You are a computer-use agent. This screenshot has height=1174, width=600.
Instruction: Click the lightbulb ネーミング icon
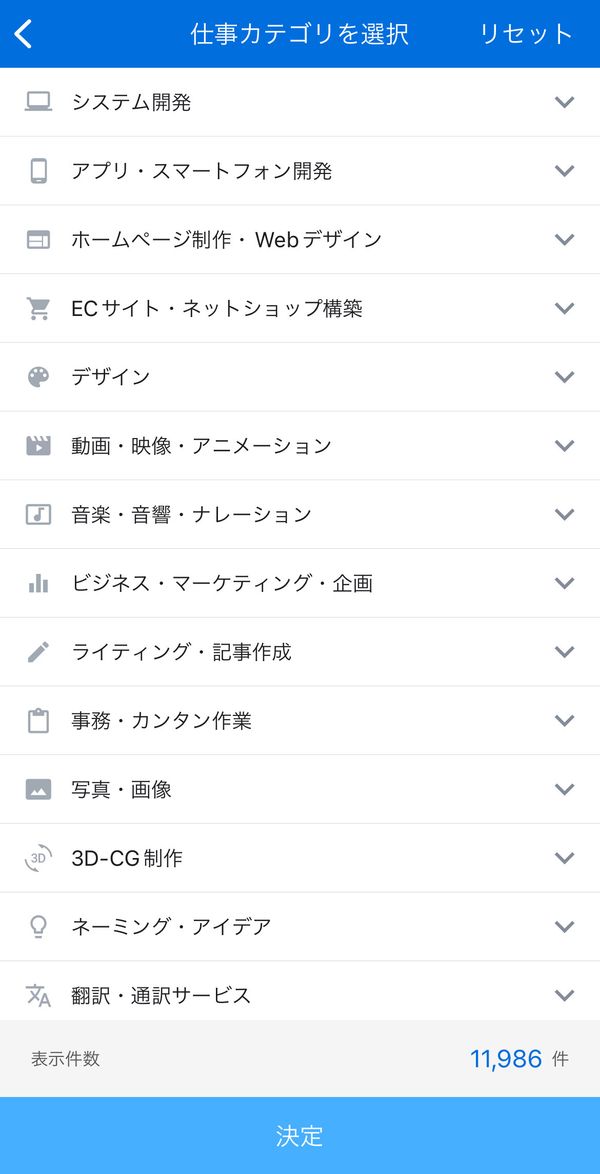point(38,927)
